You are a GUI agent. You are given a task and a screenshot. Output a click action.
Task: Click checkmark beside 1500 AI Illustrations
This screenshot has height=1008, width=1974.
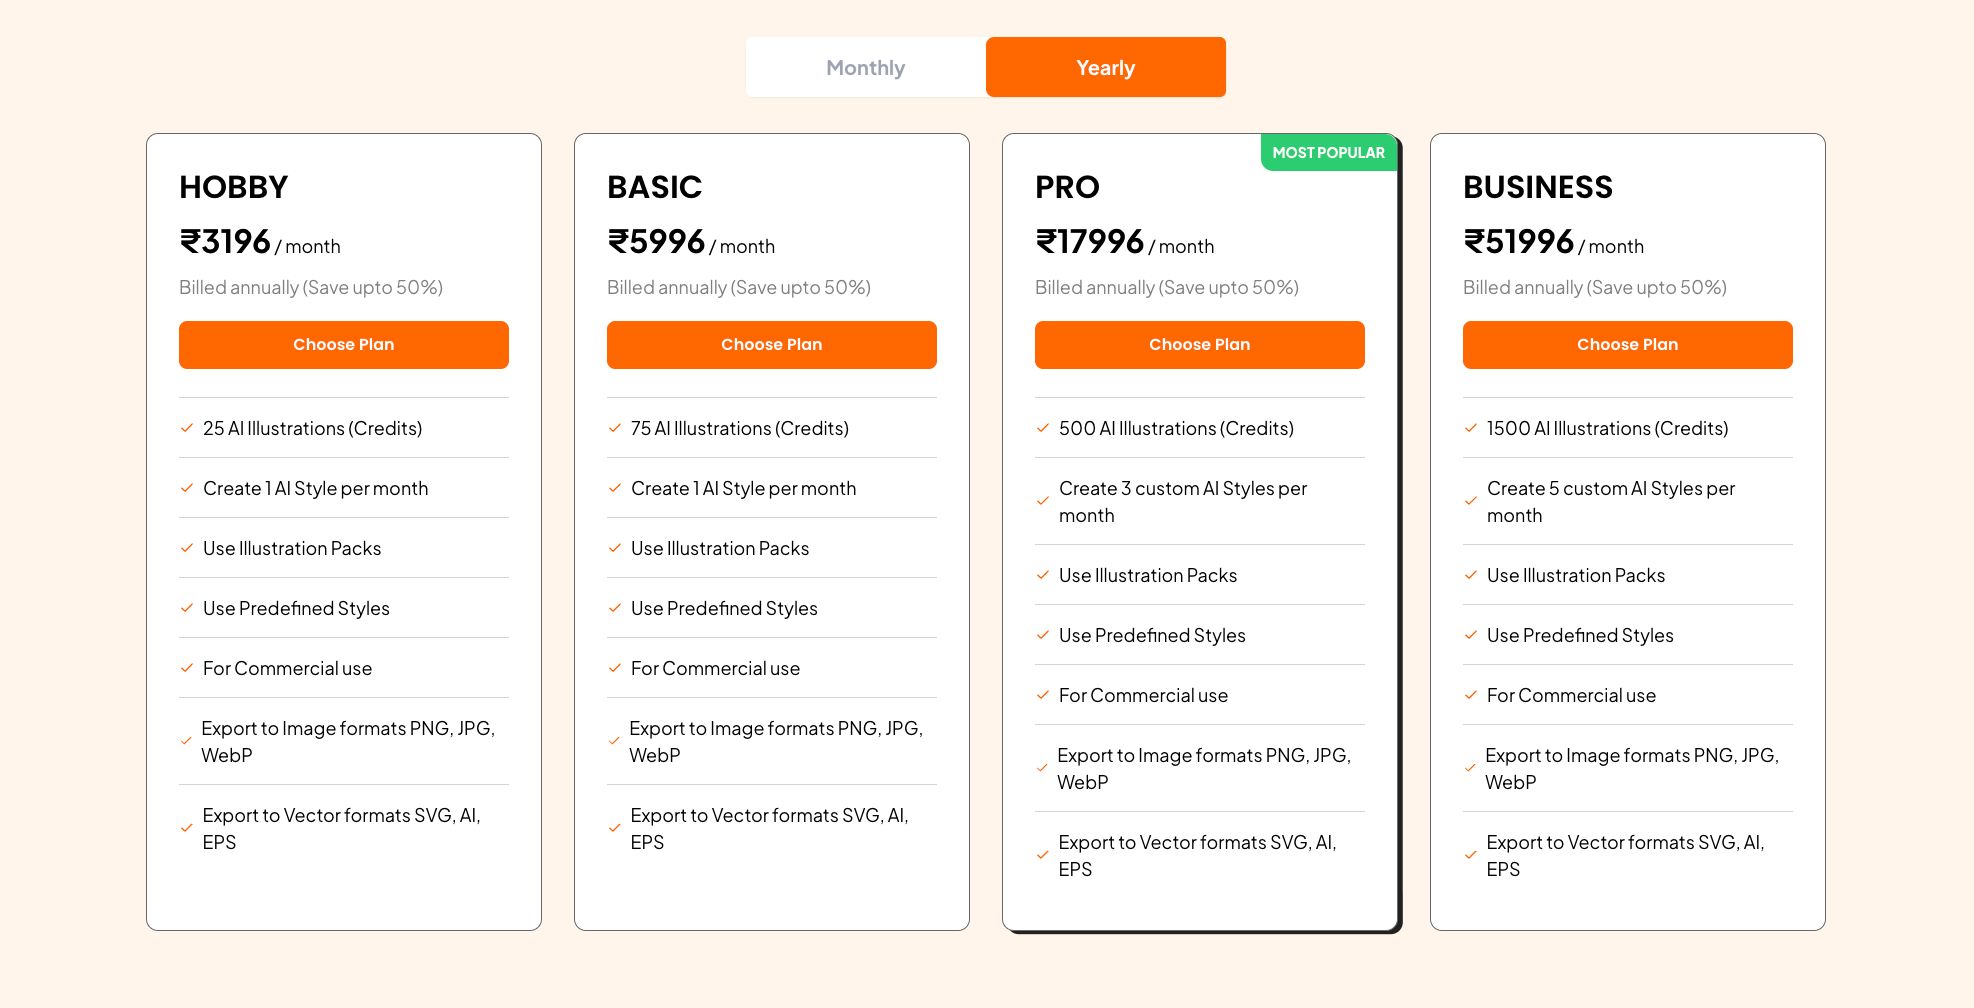(x=1471, y=428)
